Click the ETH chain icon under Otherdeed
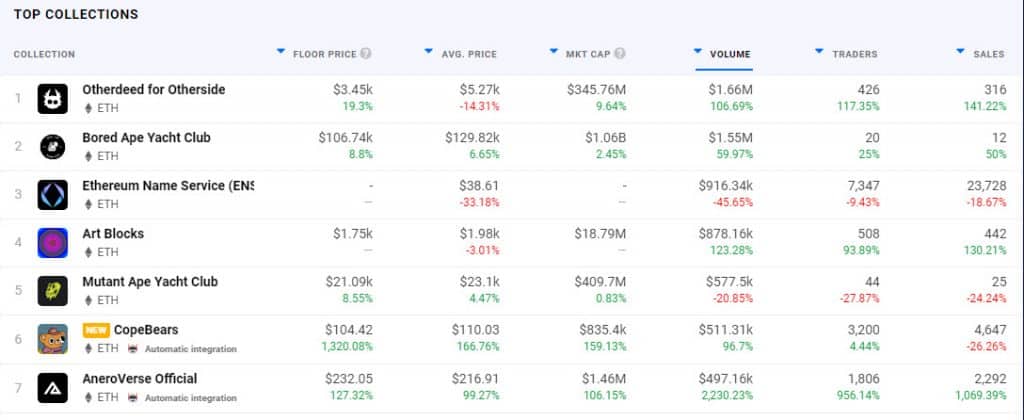 [x=89, y=108]
